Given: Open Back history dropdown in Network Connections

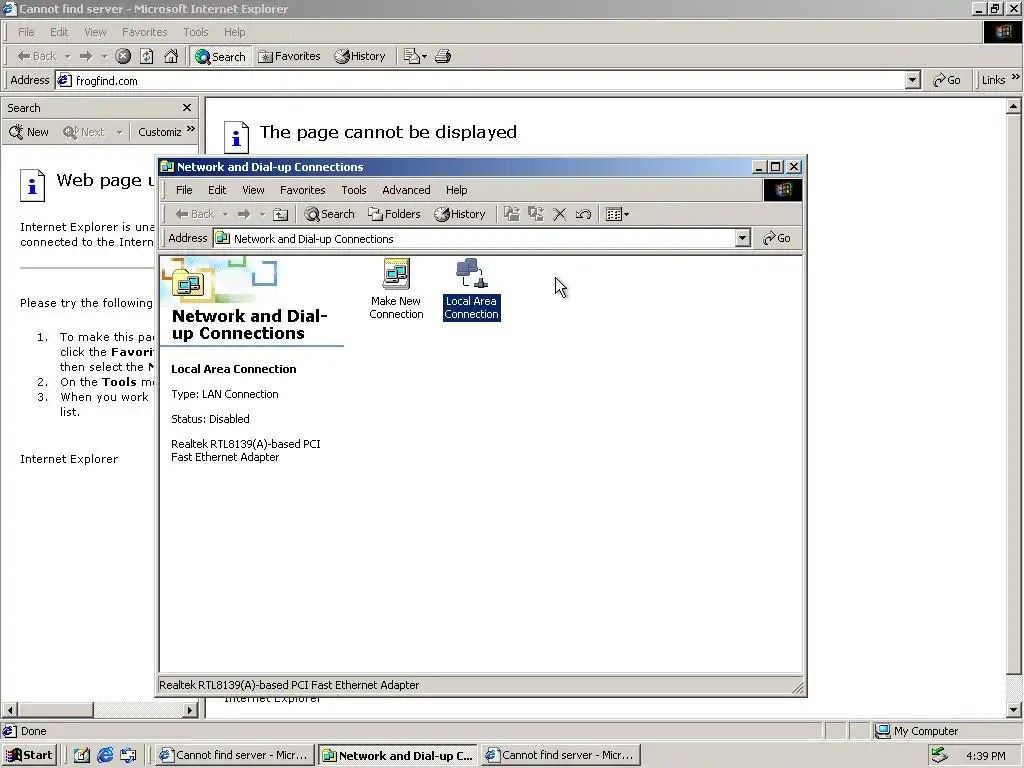Looking at the screenshot, I should [x=225, y=214].
